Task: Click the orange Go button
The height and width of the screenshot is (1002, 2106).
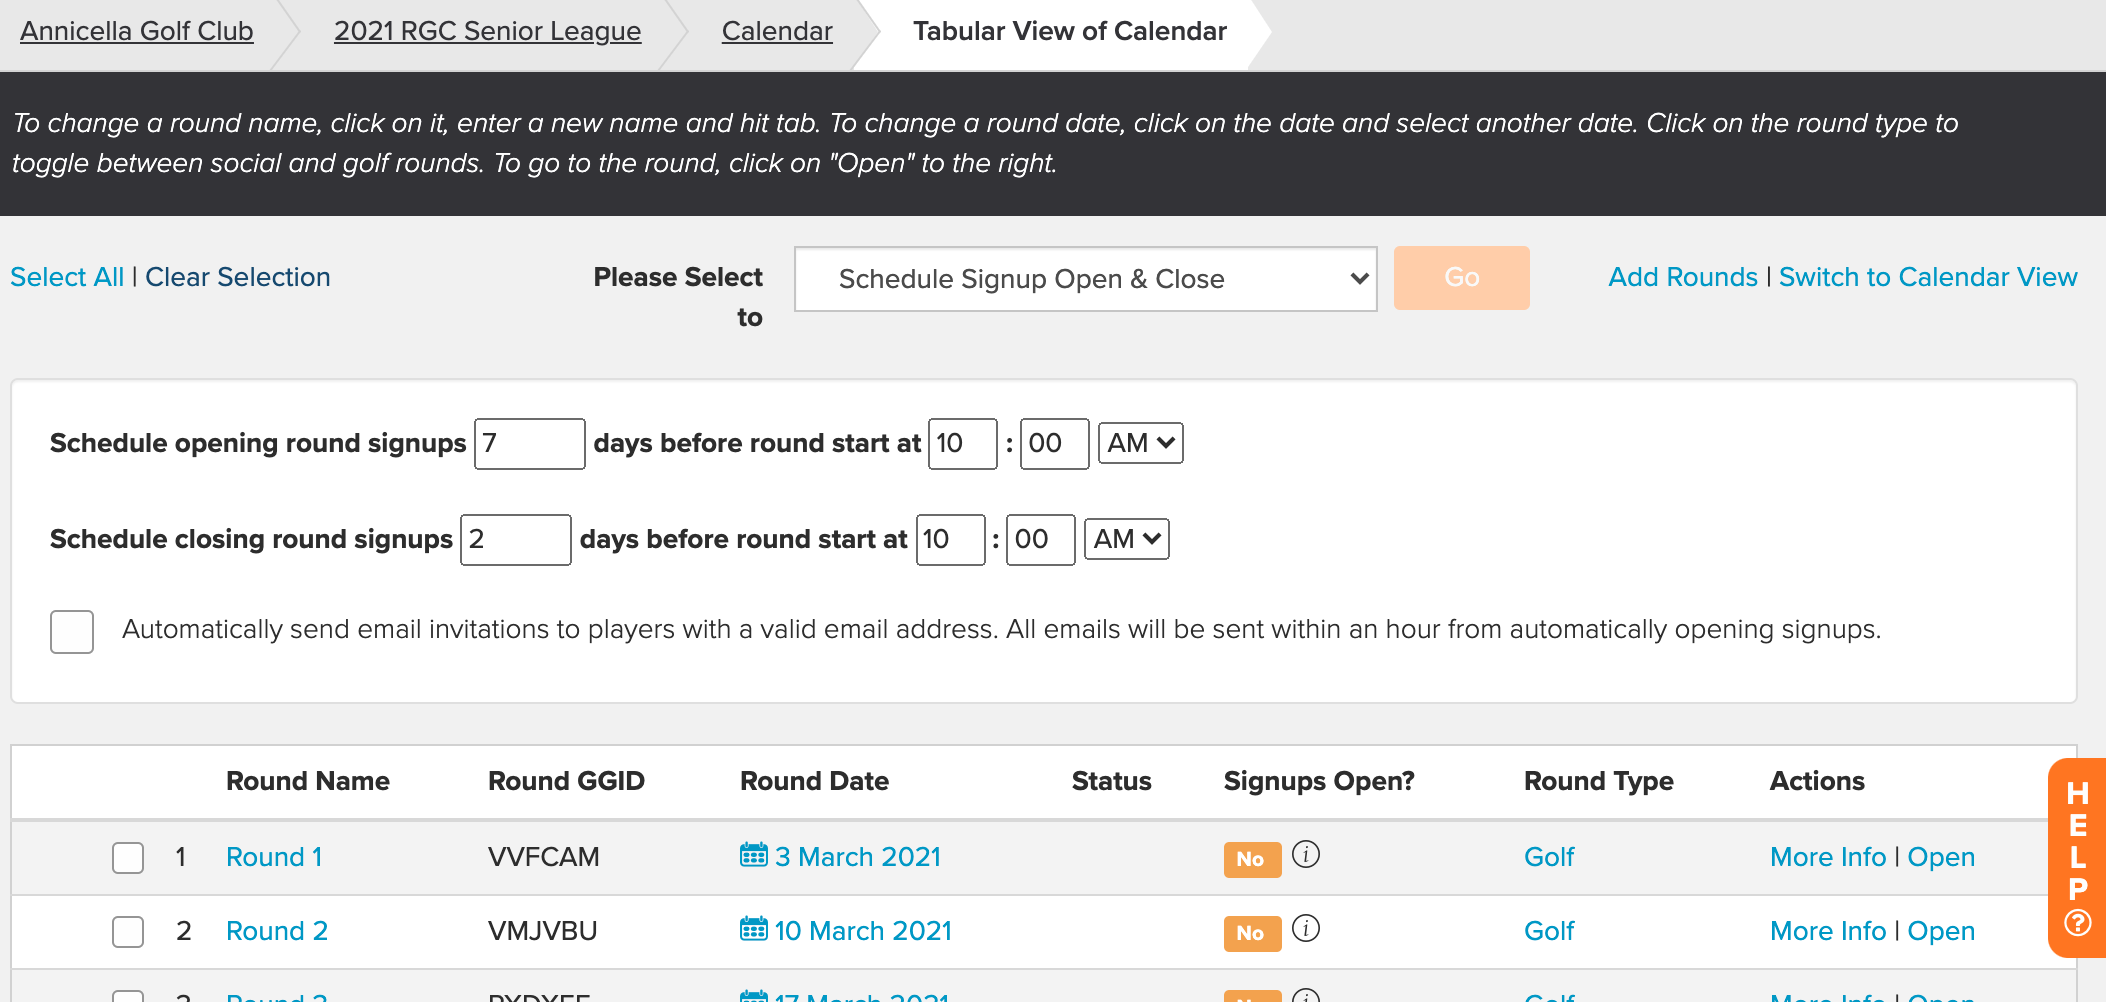Action: (x=1462, y=278)
